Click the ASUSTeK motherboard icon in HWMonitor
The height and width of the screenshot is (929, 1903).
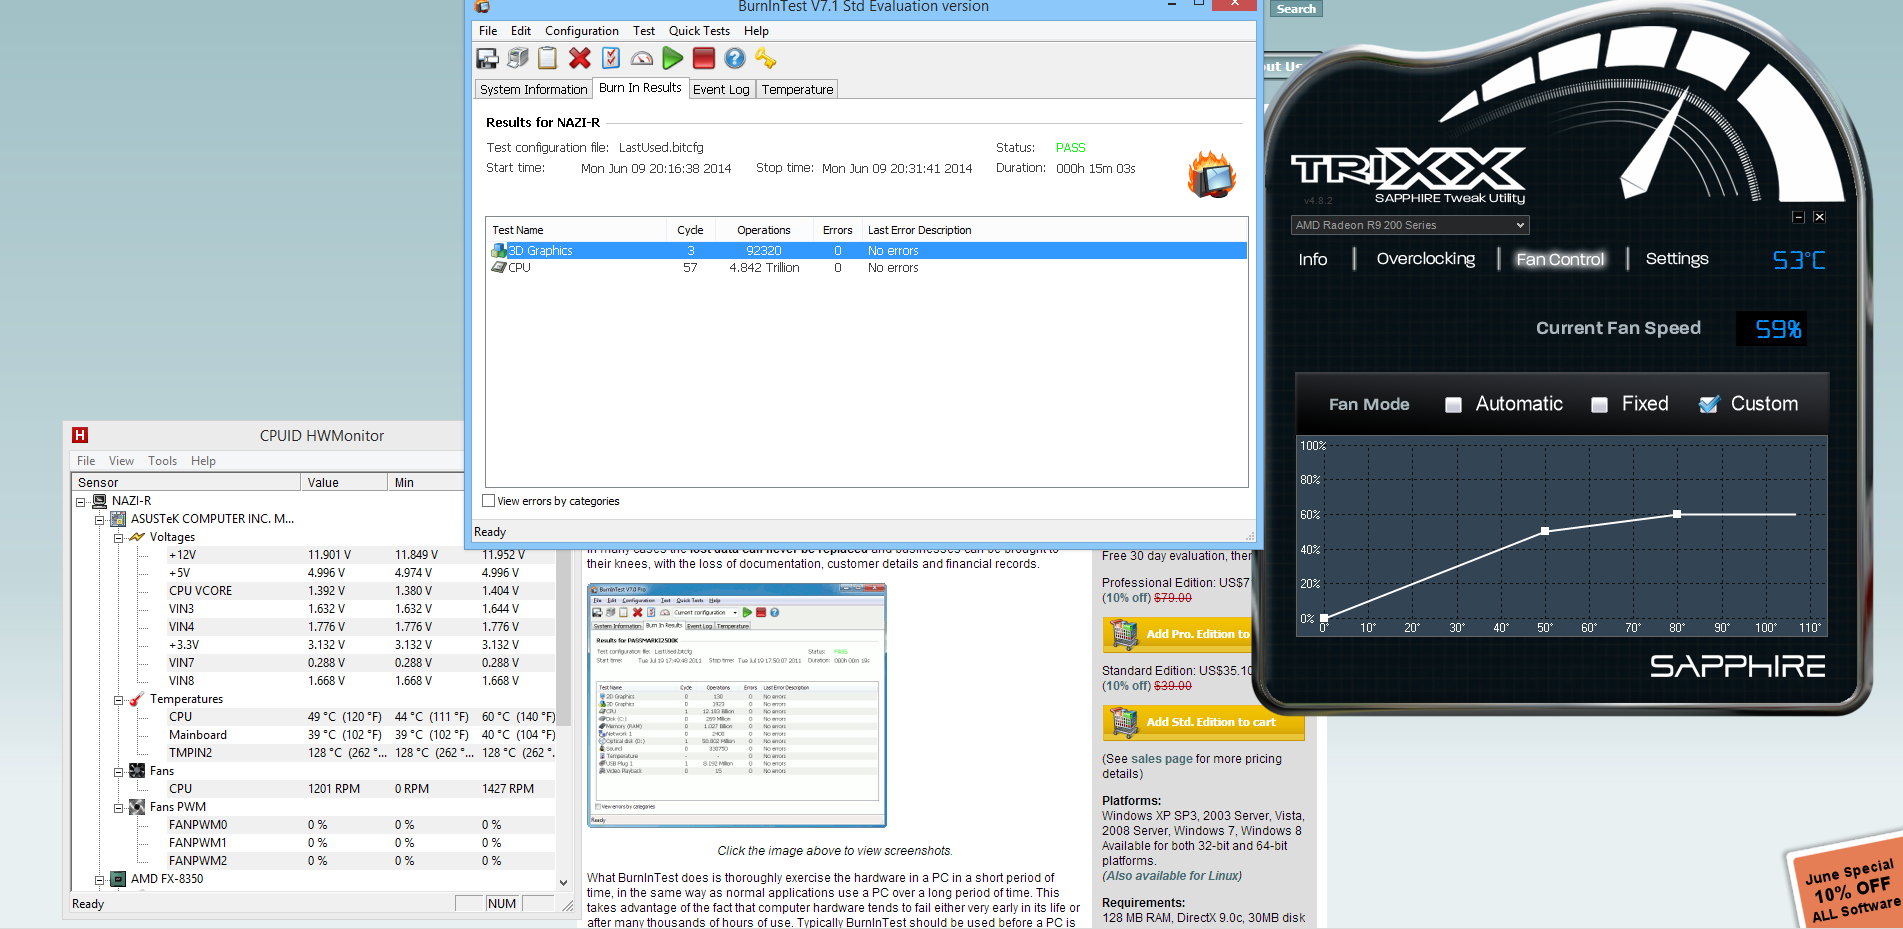pyautogui.click(x=118, y=519)
